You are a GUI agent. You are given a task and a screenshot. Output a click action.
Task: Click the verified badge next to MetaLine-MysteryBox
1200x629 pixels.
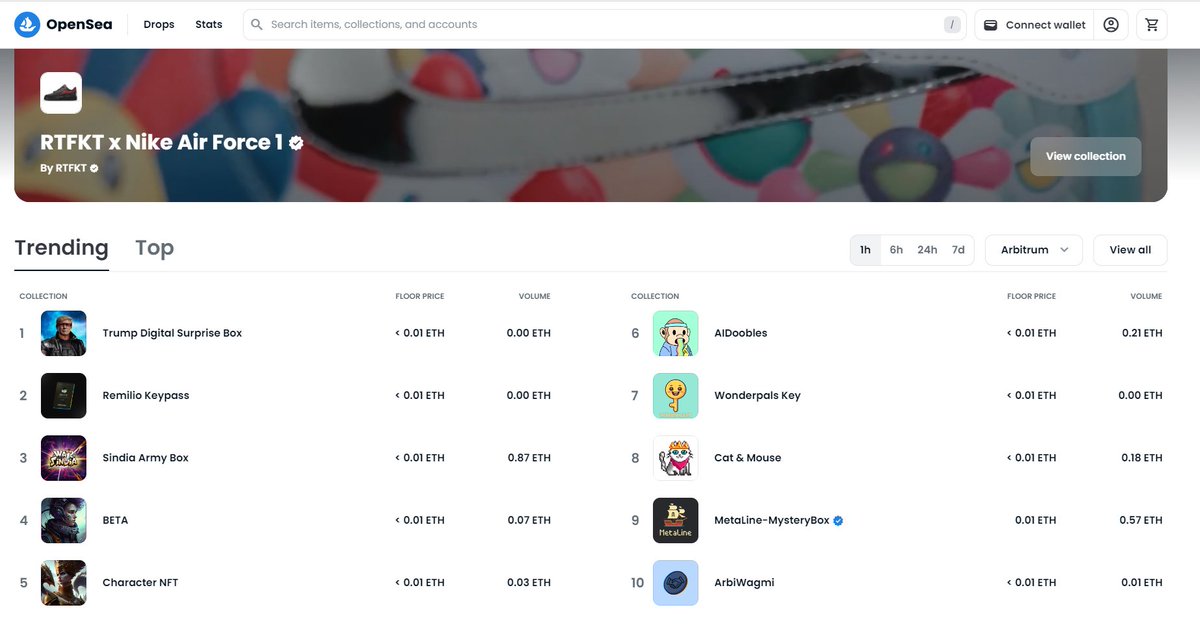pyautogui.click(x=837, y=520)
